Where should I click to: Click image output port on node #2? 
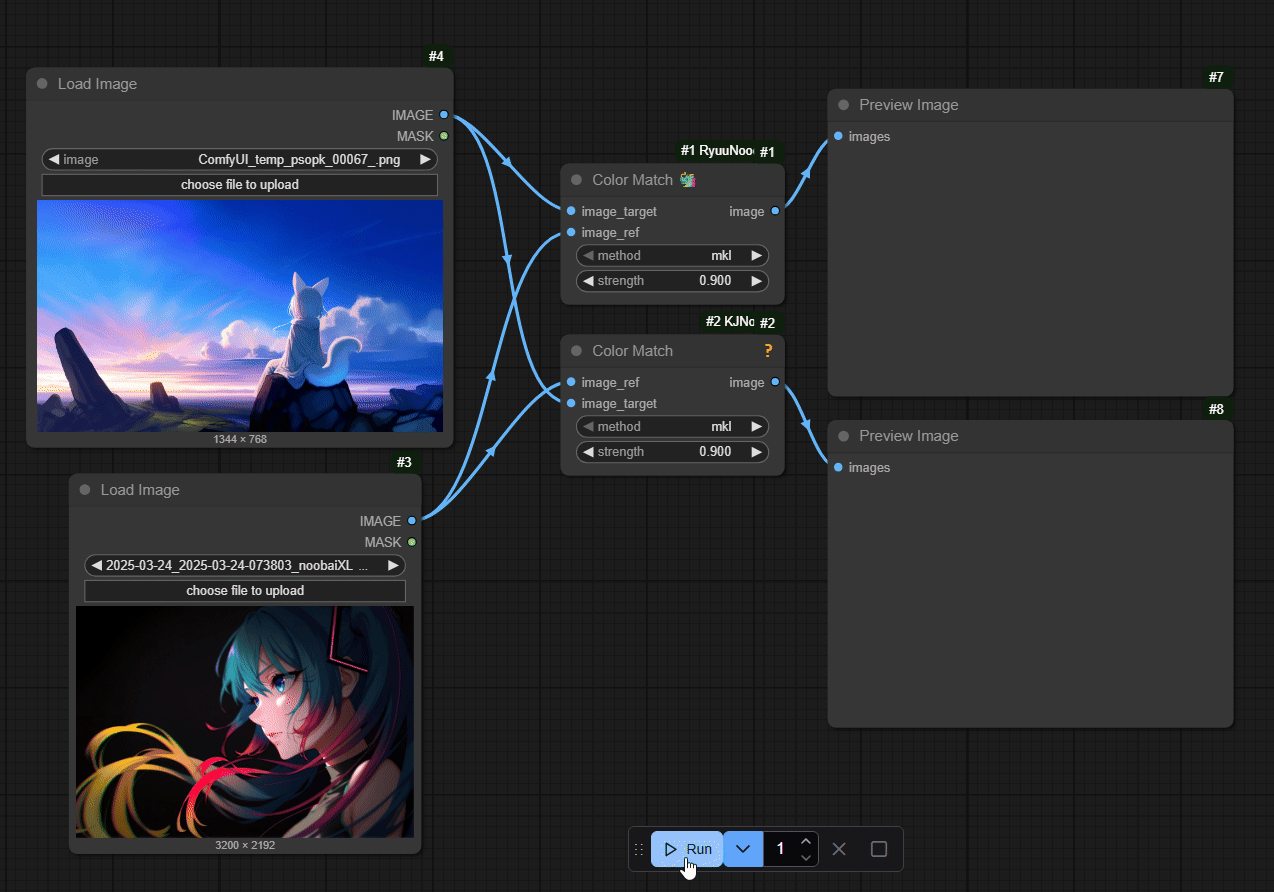point(775,382)
